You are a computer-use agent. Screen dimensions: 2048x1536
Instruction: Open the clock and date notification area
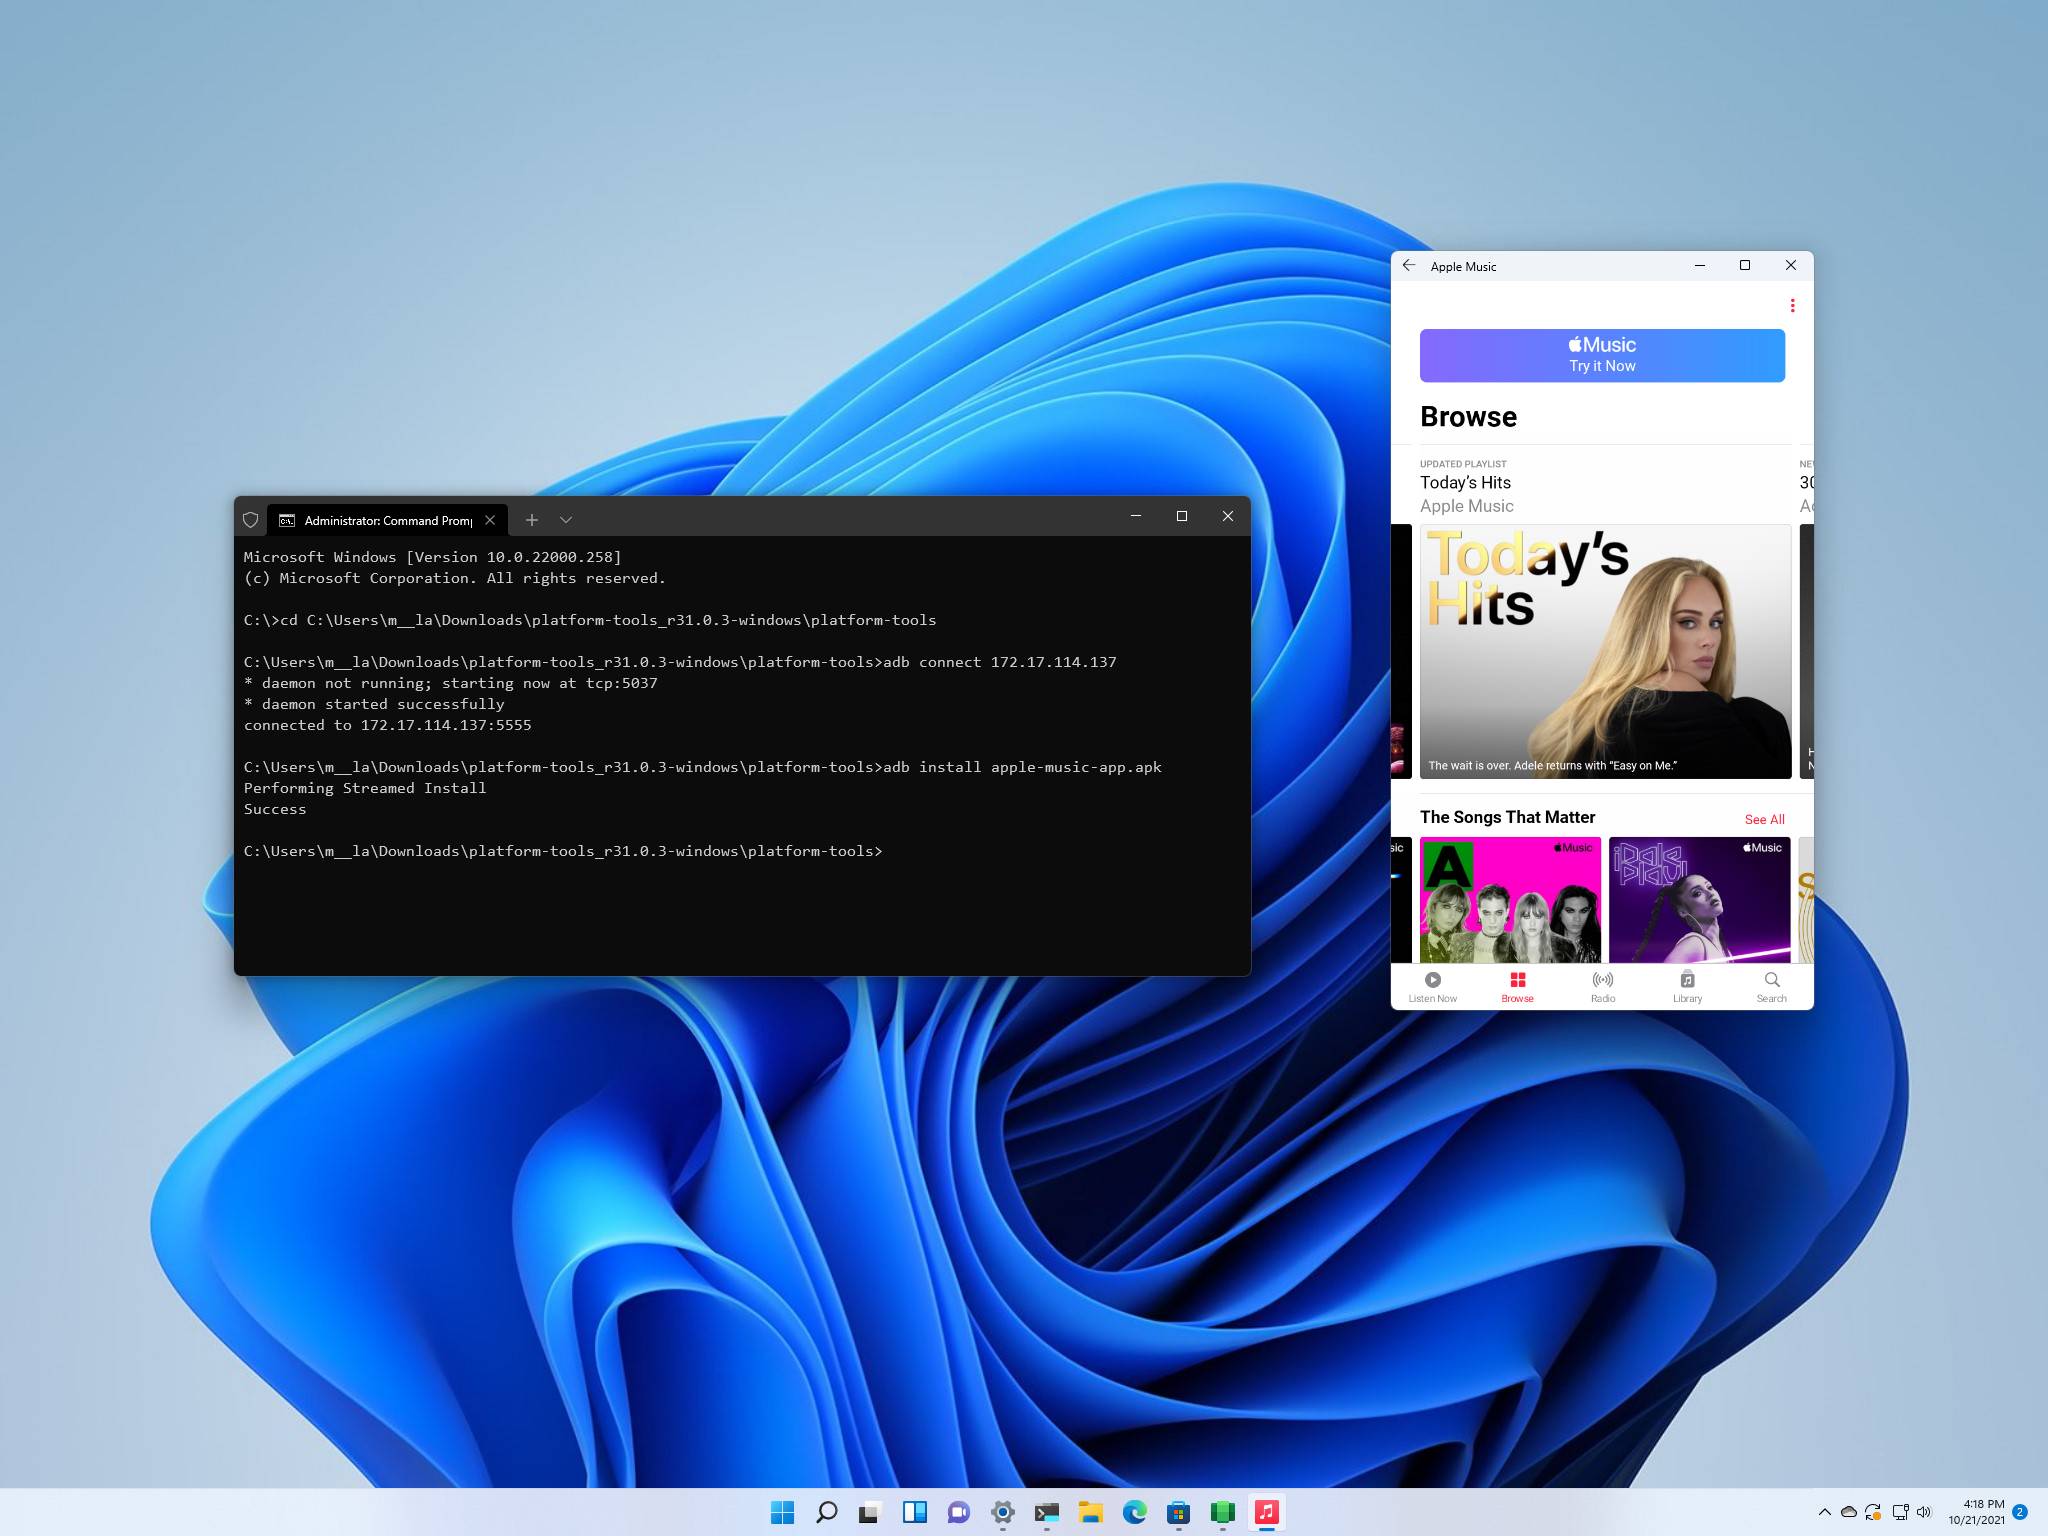point(1975,1512)
